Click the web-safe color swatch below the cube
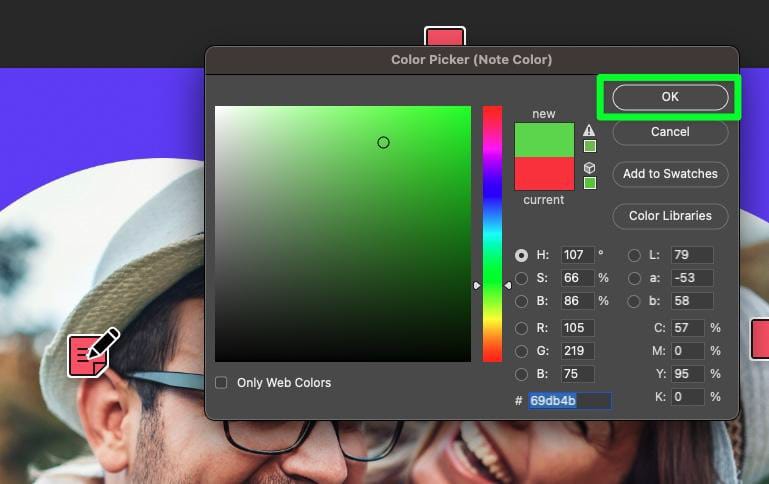 coord(590,183)
